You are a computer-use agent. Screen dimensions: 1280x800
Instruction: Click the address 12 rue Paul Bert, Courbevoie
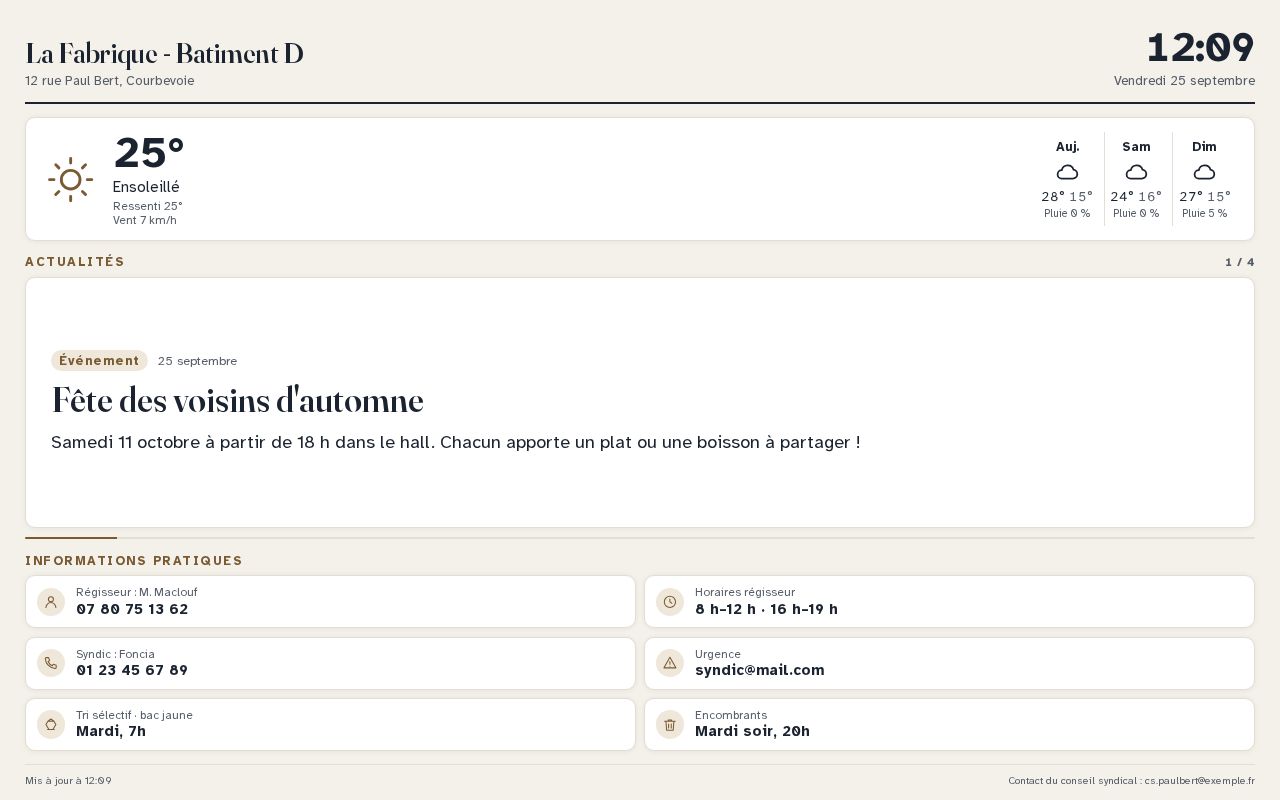110,81
